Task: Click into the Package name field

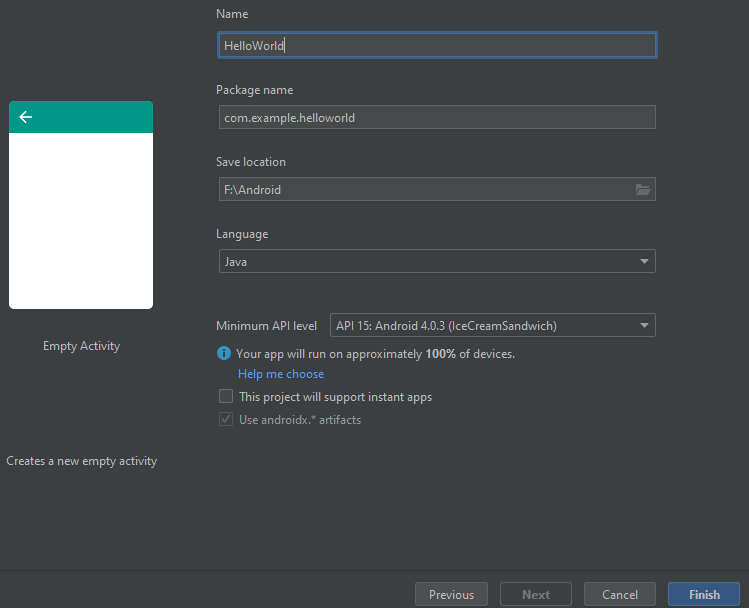Action: click(x=435, y=117)
